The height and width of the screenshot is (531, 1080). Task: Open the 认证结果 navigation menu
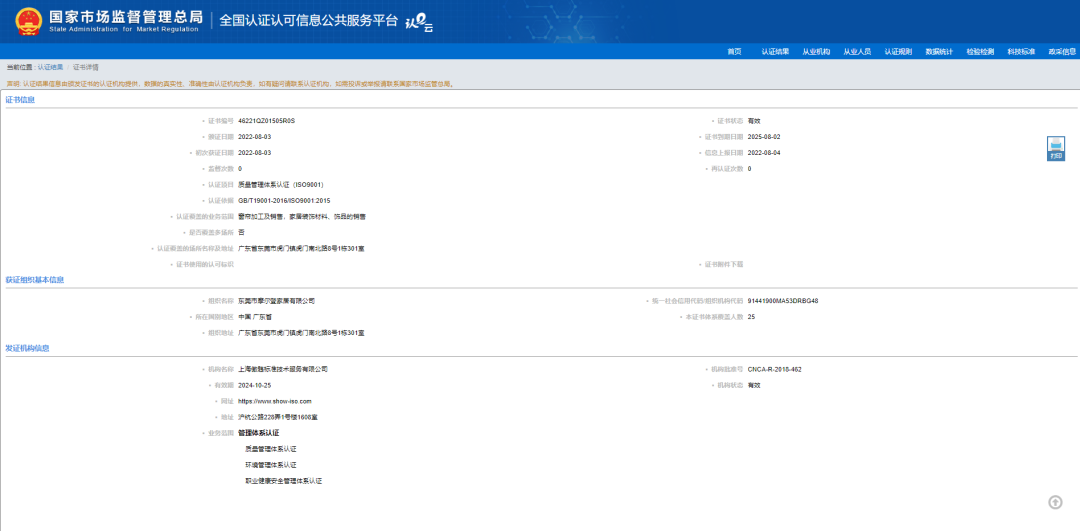click(x=775, y=51)
